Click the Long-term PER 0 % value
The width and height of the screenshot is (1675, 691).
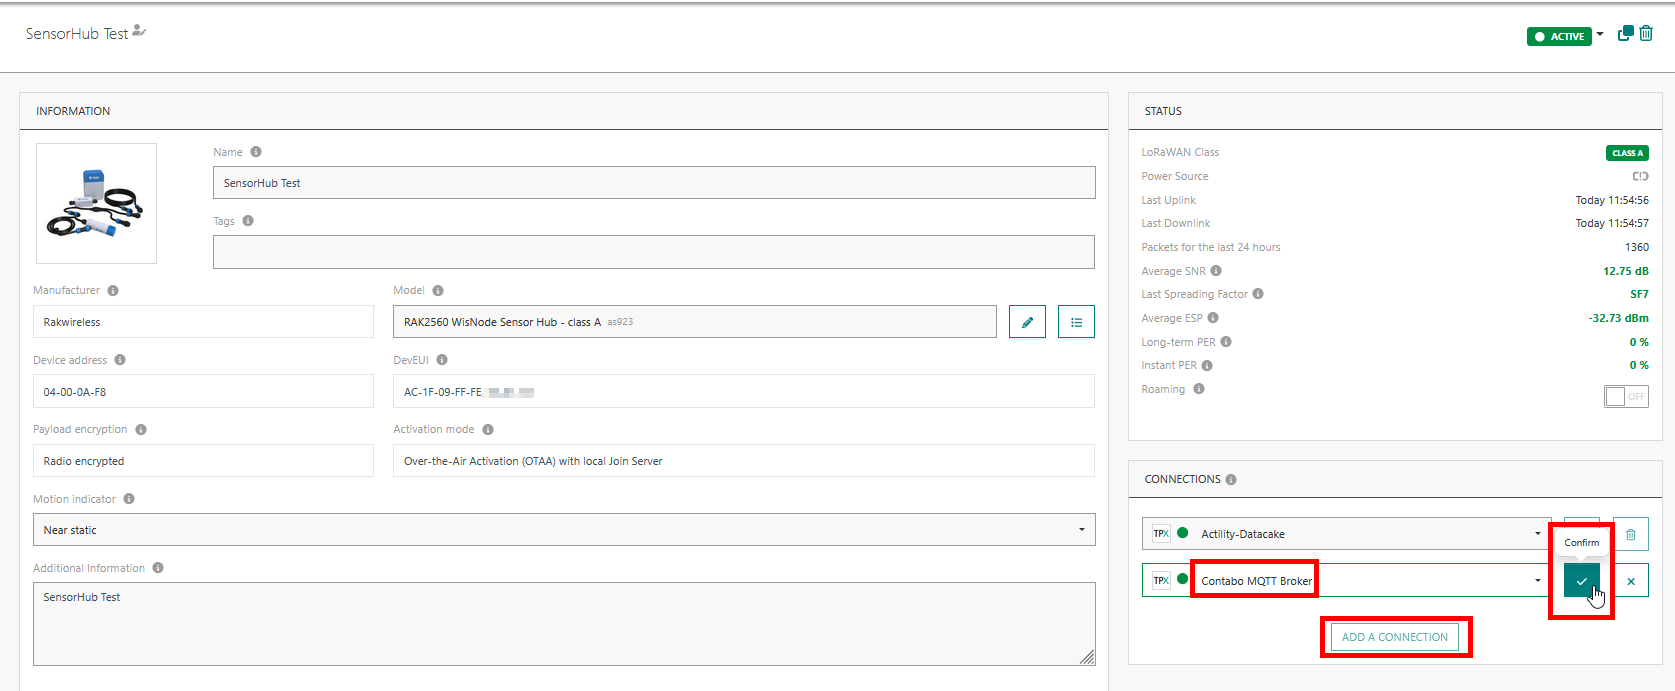click(x=1639, y=342)
